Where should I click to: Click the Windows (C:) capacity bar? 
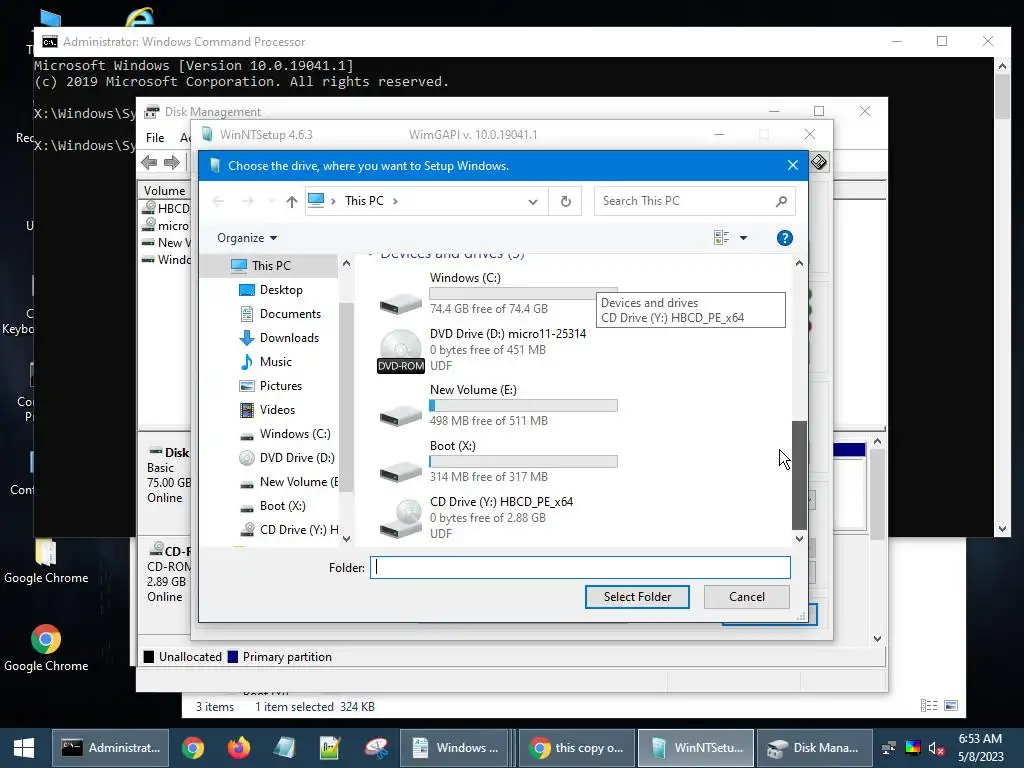point(523,293)
